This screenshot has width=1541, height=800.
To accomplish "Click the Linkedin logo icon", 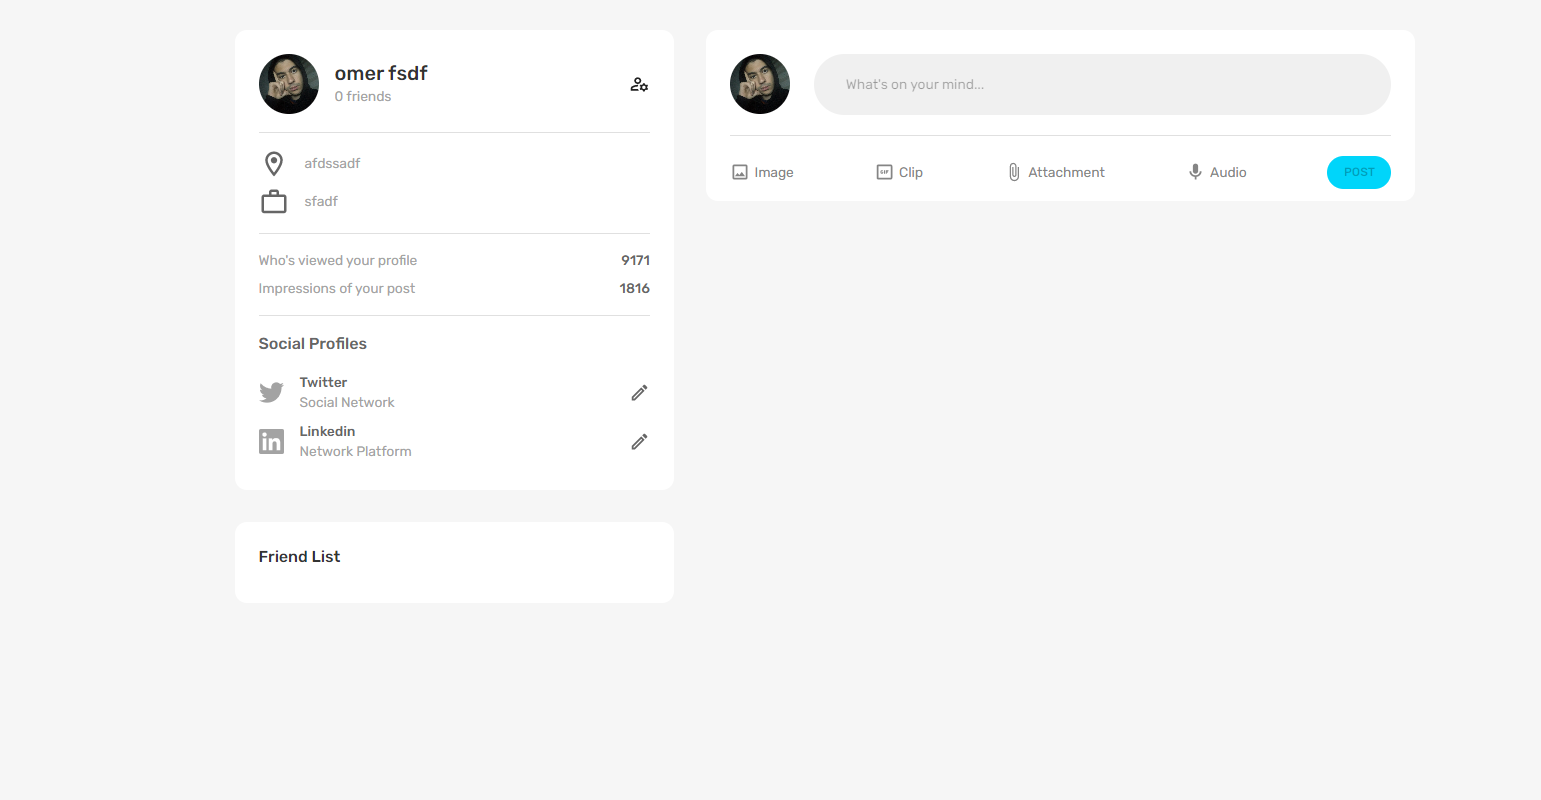I will pos(271,441).
